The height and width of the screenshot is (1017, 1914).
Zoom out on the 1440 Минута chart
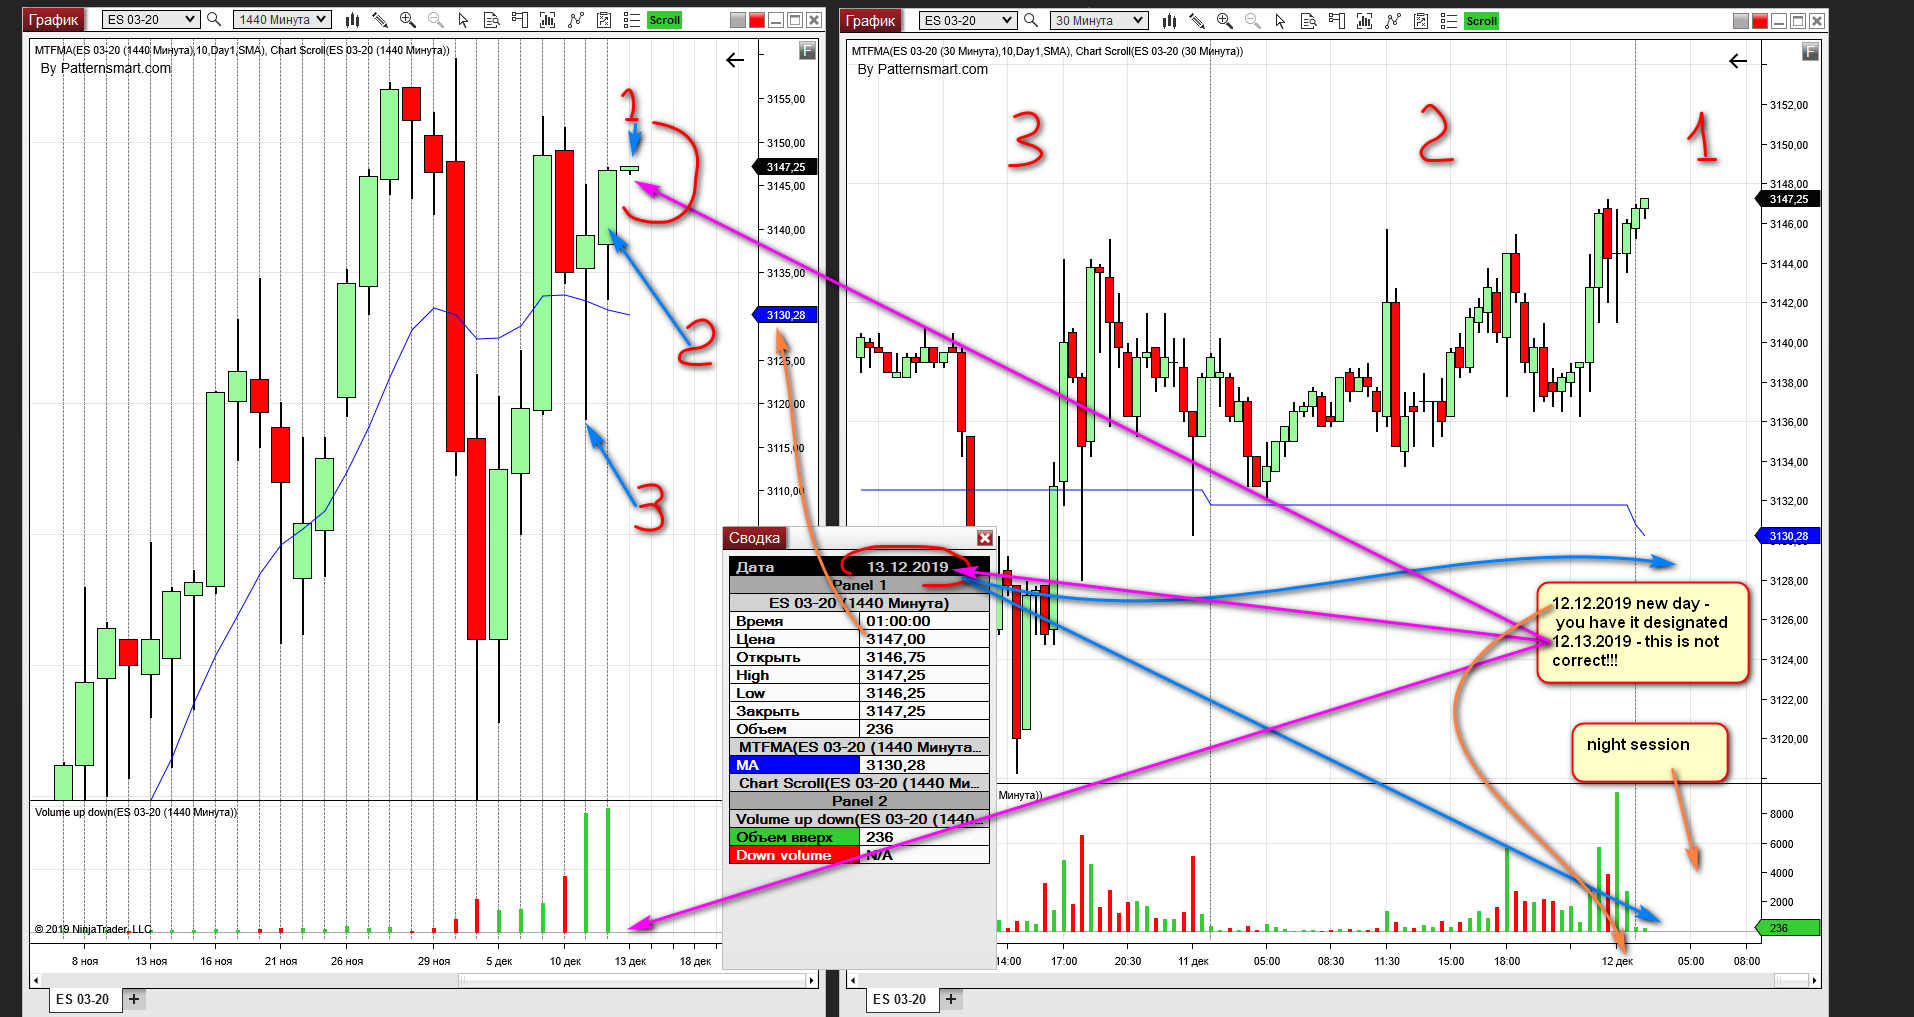click(x=435, y=20)
